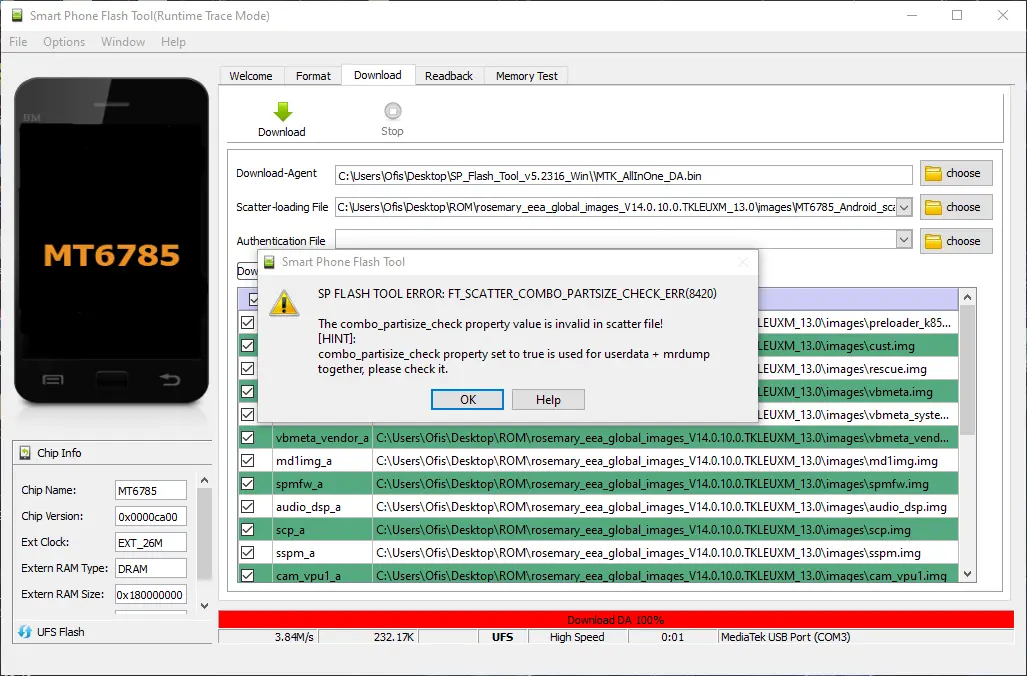
Task: Open the Options menu
Action: [64, 42]
